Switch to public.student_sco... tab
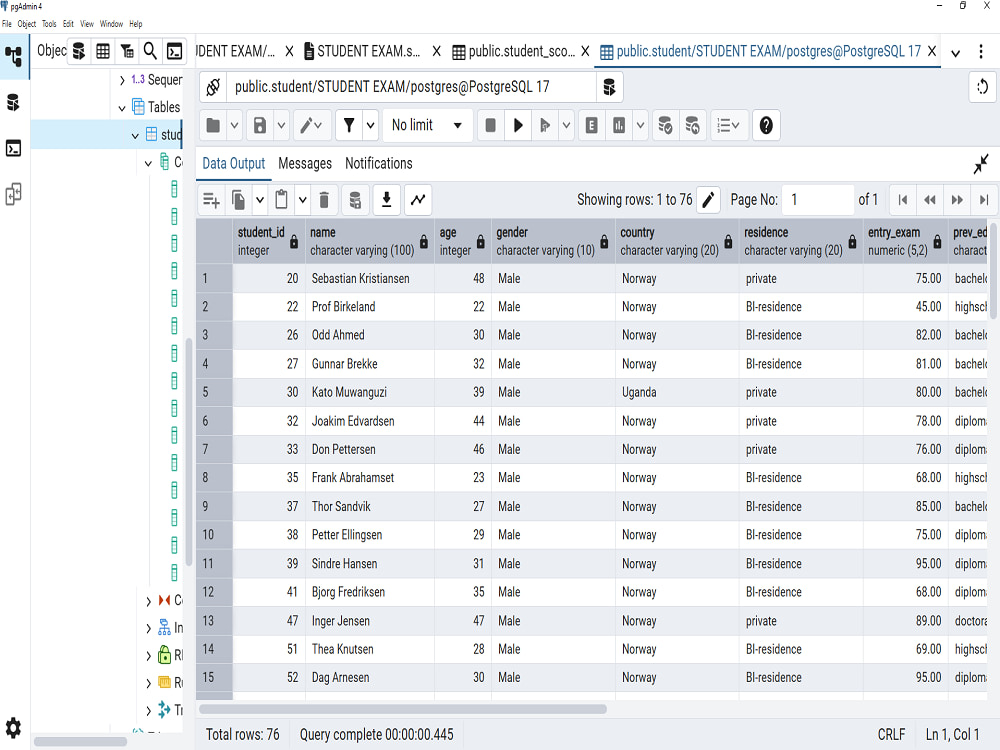The height and width of the screenshot is (750, 1000). [x=514, y=52]
